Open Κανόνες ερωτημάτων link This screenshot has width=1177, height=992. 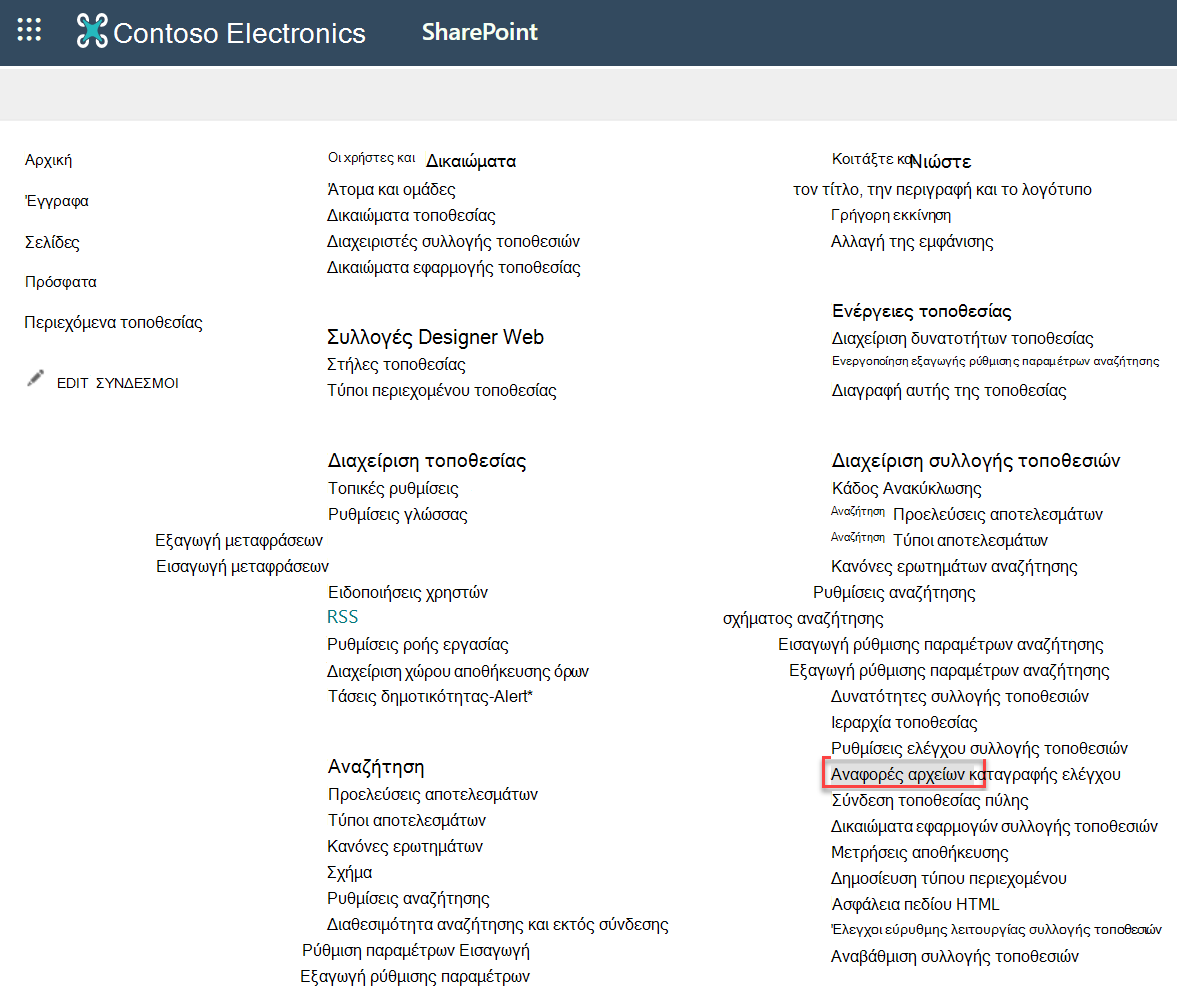(x=405, y=846)
